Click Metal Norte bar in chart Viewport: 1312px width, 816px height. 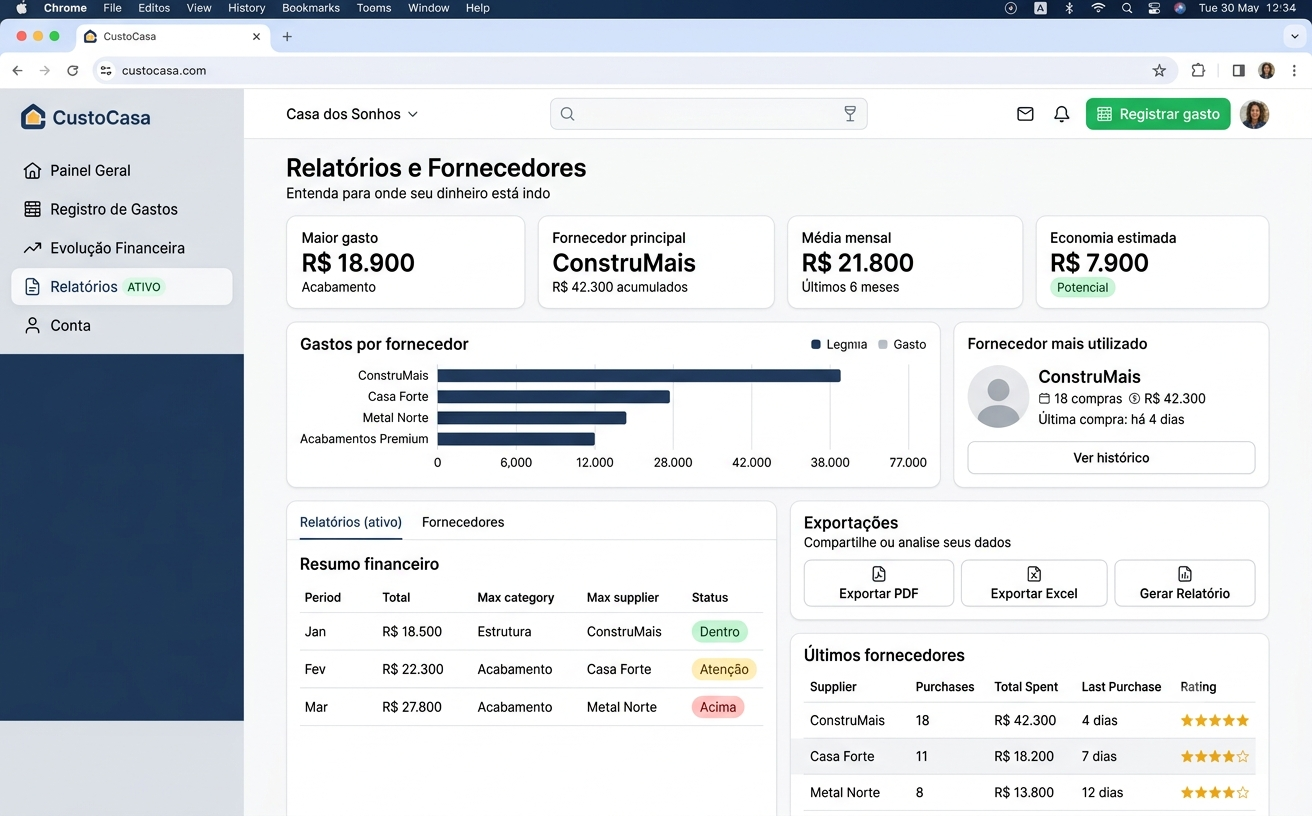coord(532,418)
